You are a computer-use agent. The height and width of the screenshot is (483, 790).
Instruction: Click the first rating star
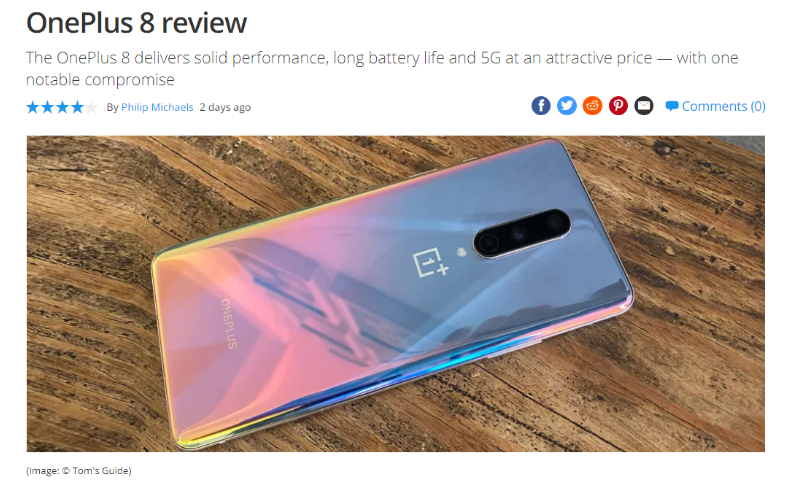[33, 107]
